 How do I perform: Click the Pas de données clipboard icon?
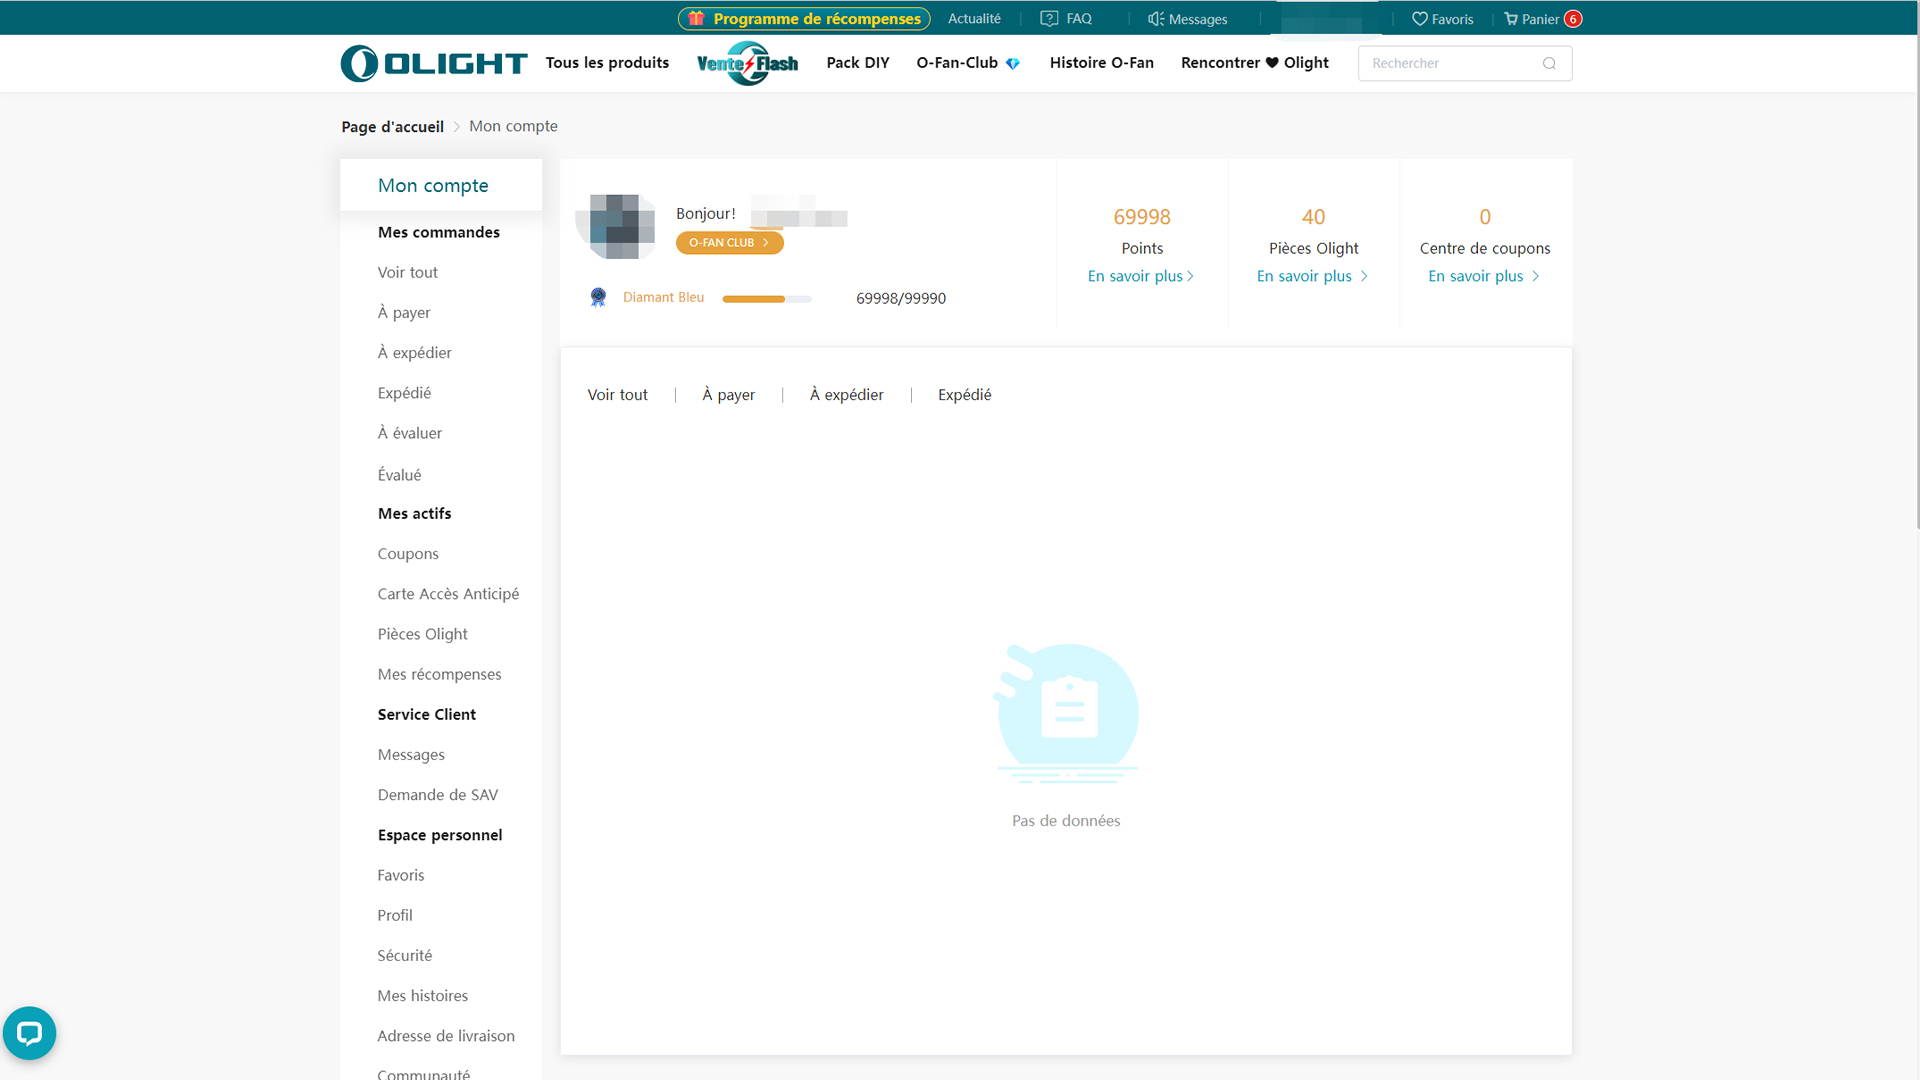(1067, 712)
